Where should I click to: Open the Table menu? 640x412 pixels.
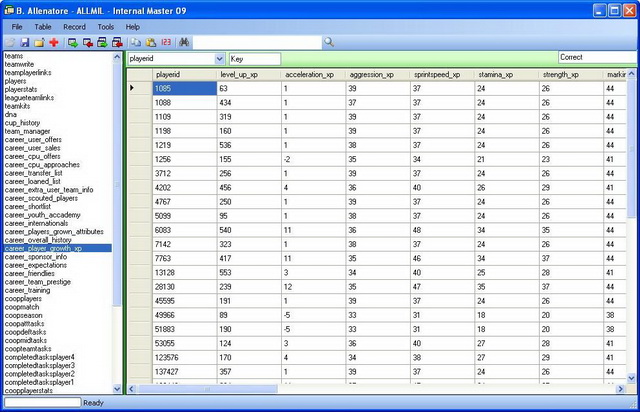[x=43, y=27]
